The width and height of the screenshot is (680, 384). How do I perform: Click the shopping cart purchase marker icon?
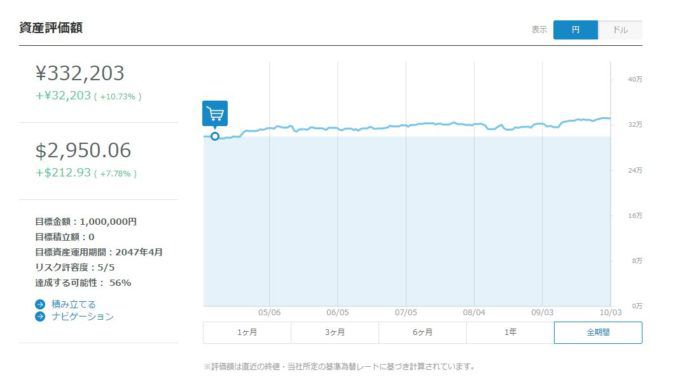(215, 113)
